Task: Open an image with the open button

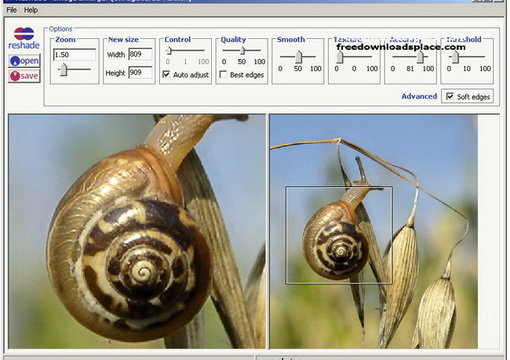Action: [24, 61]
